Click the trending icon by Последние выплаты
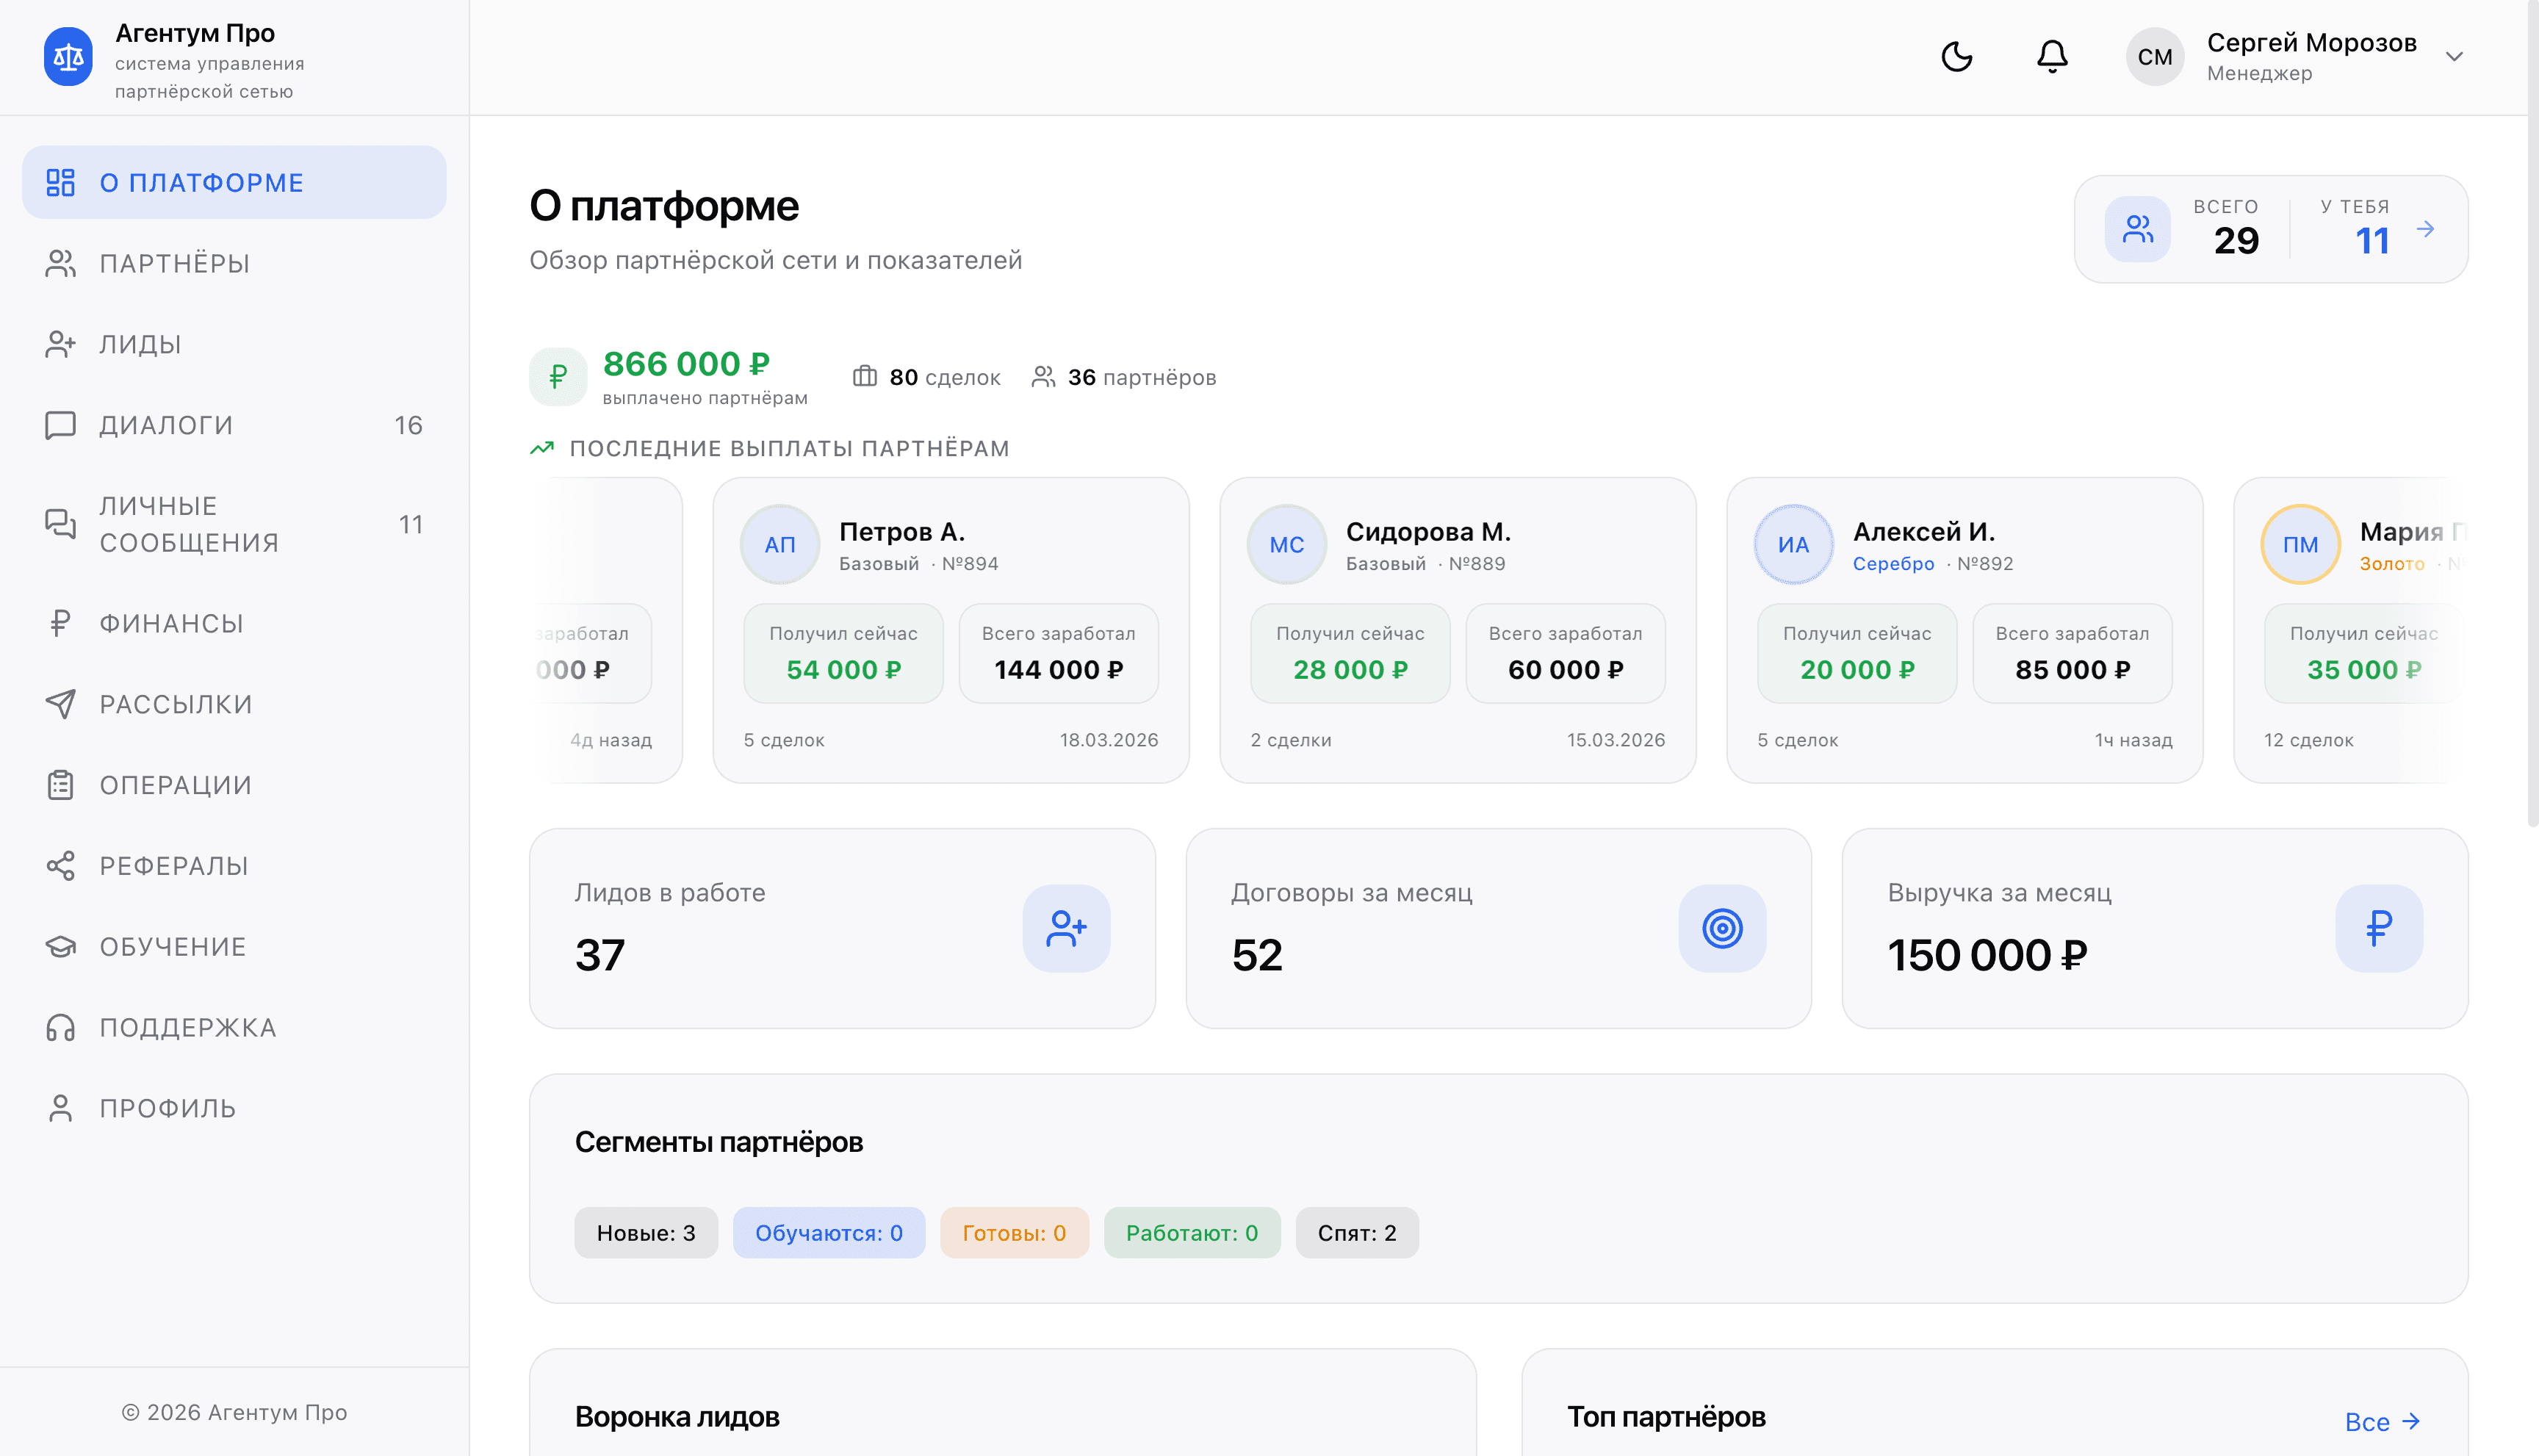Image resolution: width=2539 pixels, height=1456 pixels. tap(542, 448)
